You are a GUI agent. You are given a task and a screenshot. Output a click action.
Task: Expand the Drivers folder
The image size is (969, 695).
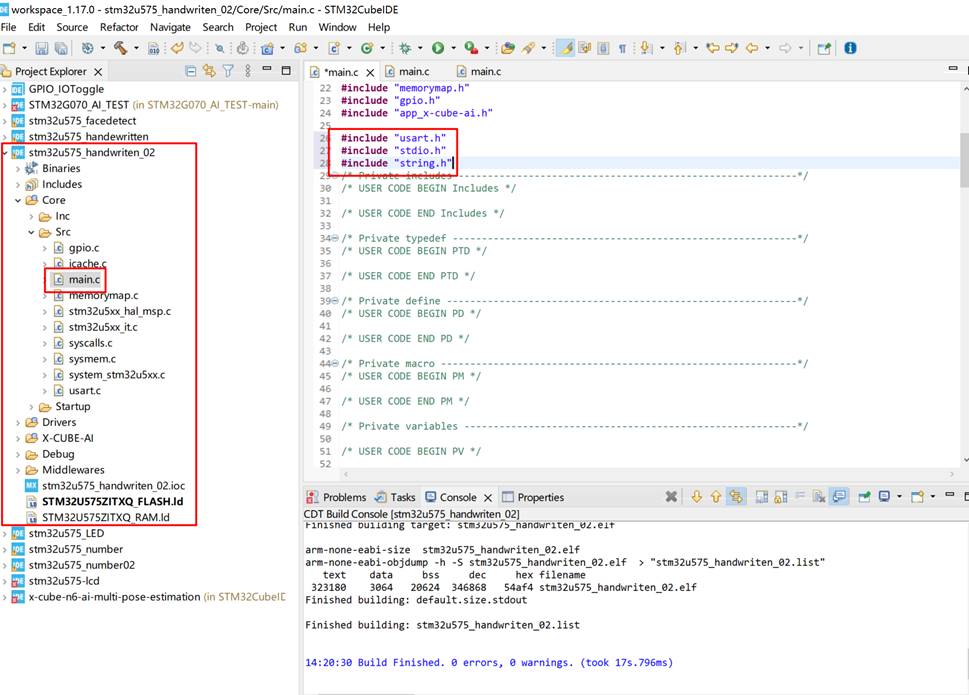click(x=18, y=423)
